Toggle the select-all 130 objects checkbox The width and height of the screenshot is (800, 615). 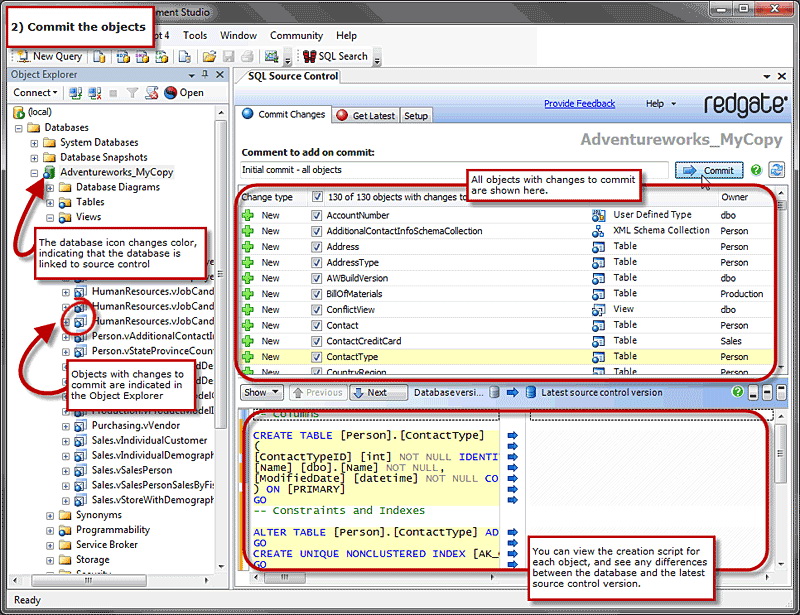pos(317,197)
